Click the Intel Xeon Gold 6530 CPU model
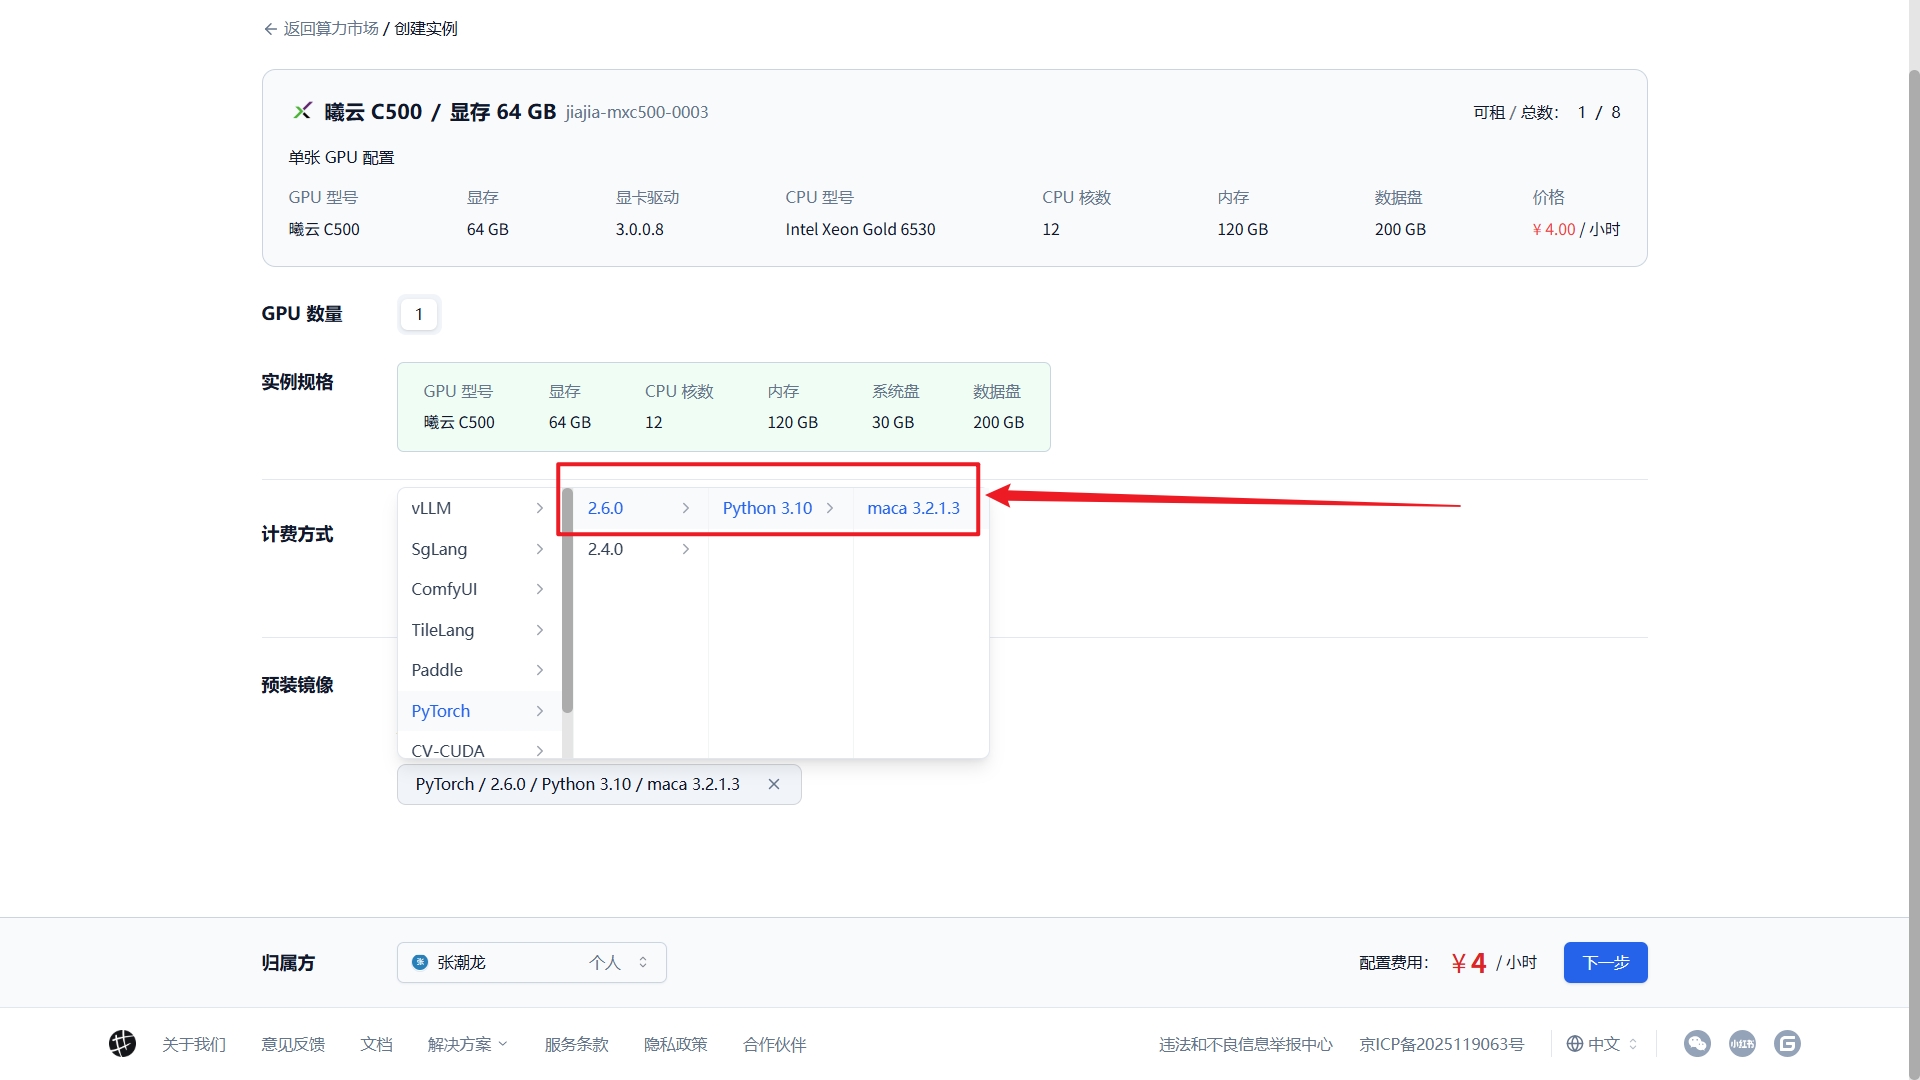The width and height of the screenshot is (1920, 1080). [860, 229]
